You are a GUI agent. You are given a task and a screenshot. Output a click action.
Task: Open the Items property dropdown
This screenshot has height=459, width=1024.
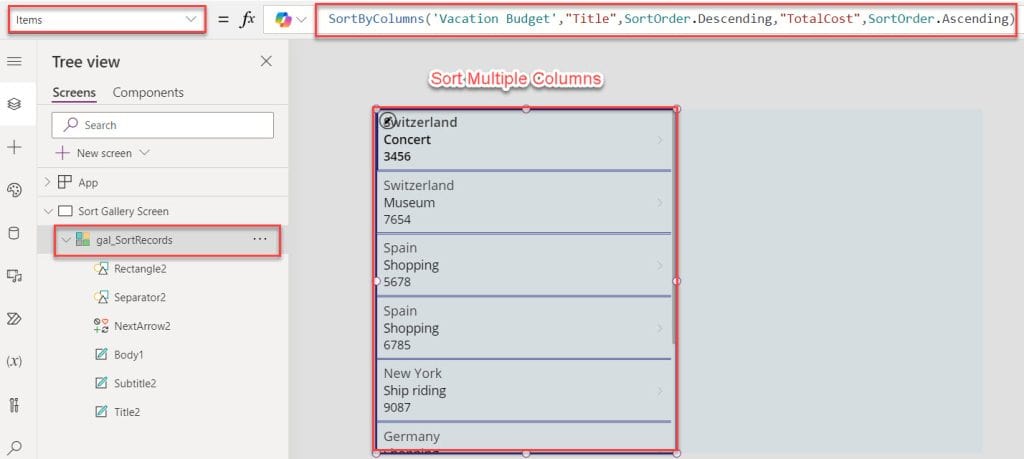(x=106, y=20)
